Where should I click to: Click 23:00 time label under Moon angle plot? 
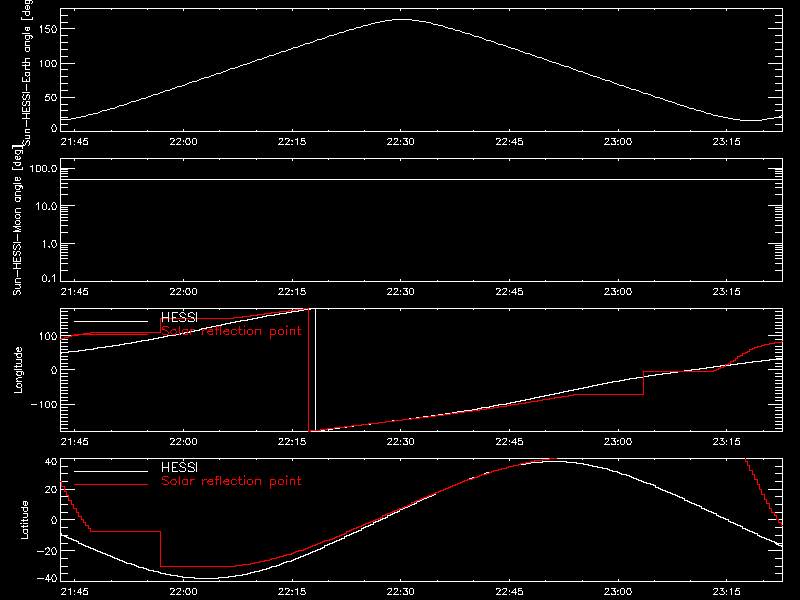pos(618,292)
